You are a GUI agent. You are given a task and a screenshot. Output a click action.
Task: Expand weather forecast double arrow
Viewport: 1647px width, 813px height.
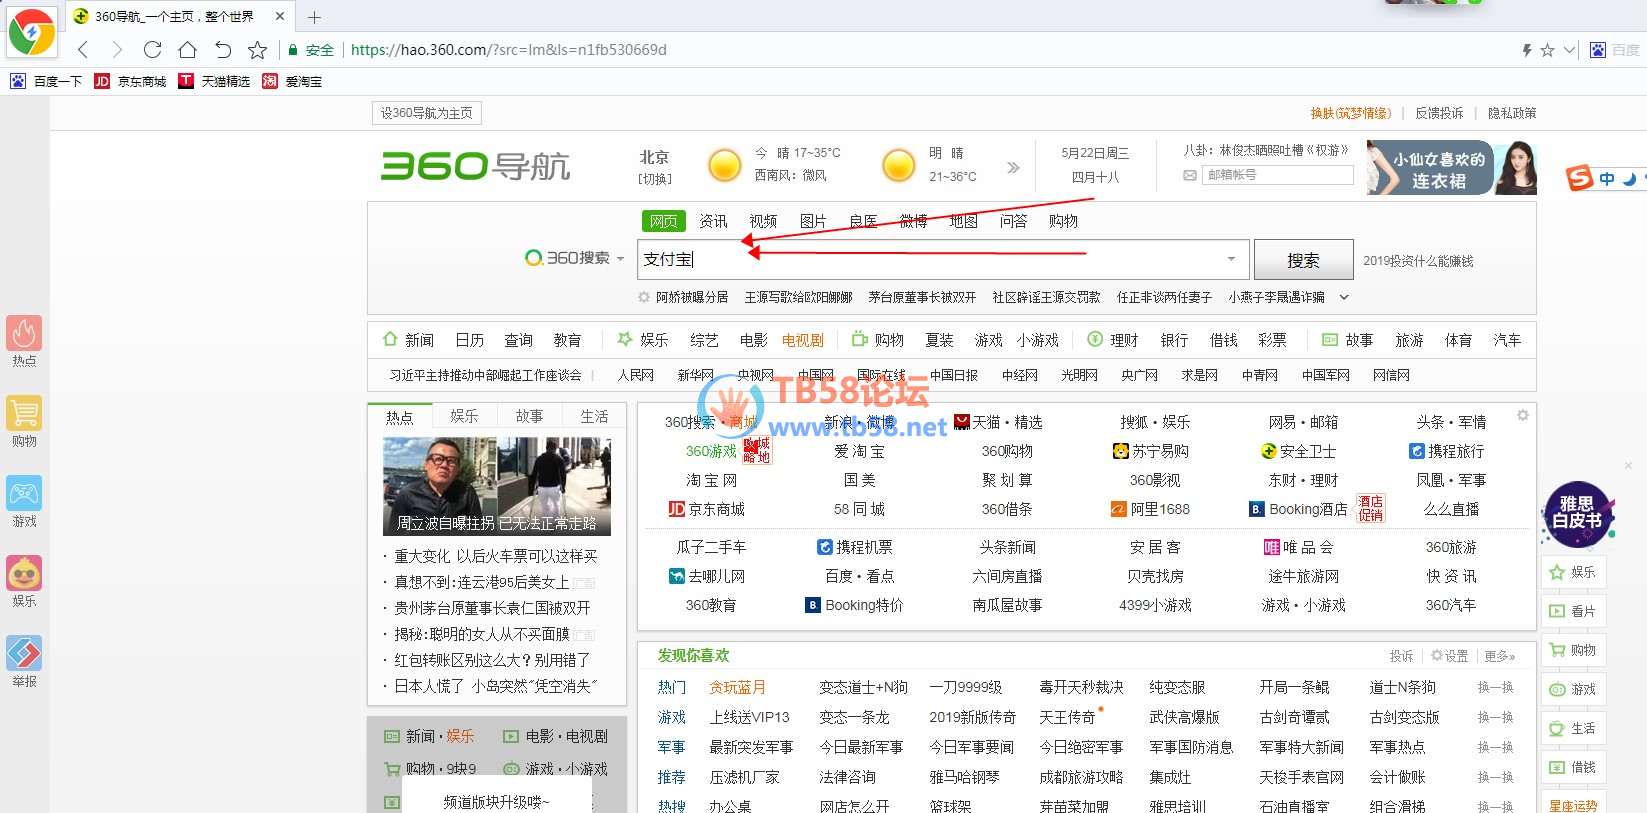[x=1013, y=167]
